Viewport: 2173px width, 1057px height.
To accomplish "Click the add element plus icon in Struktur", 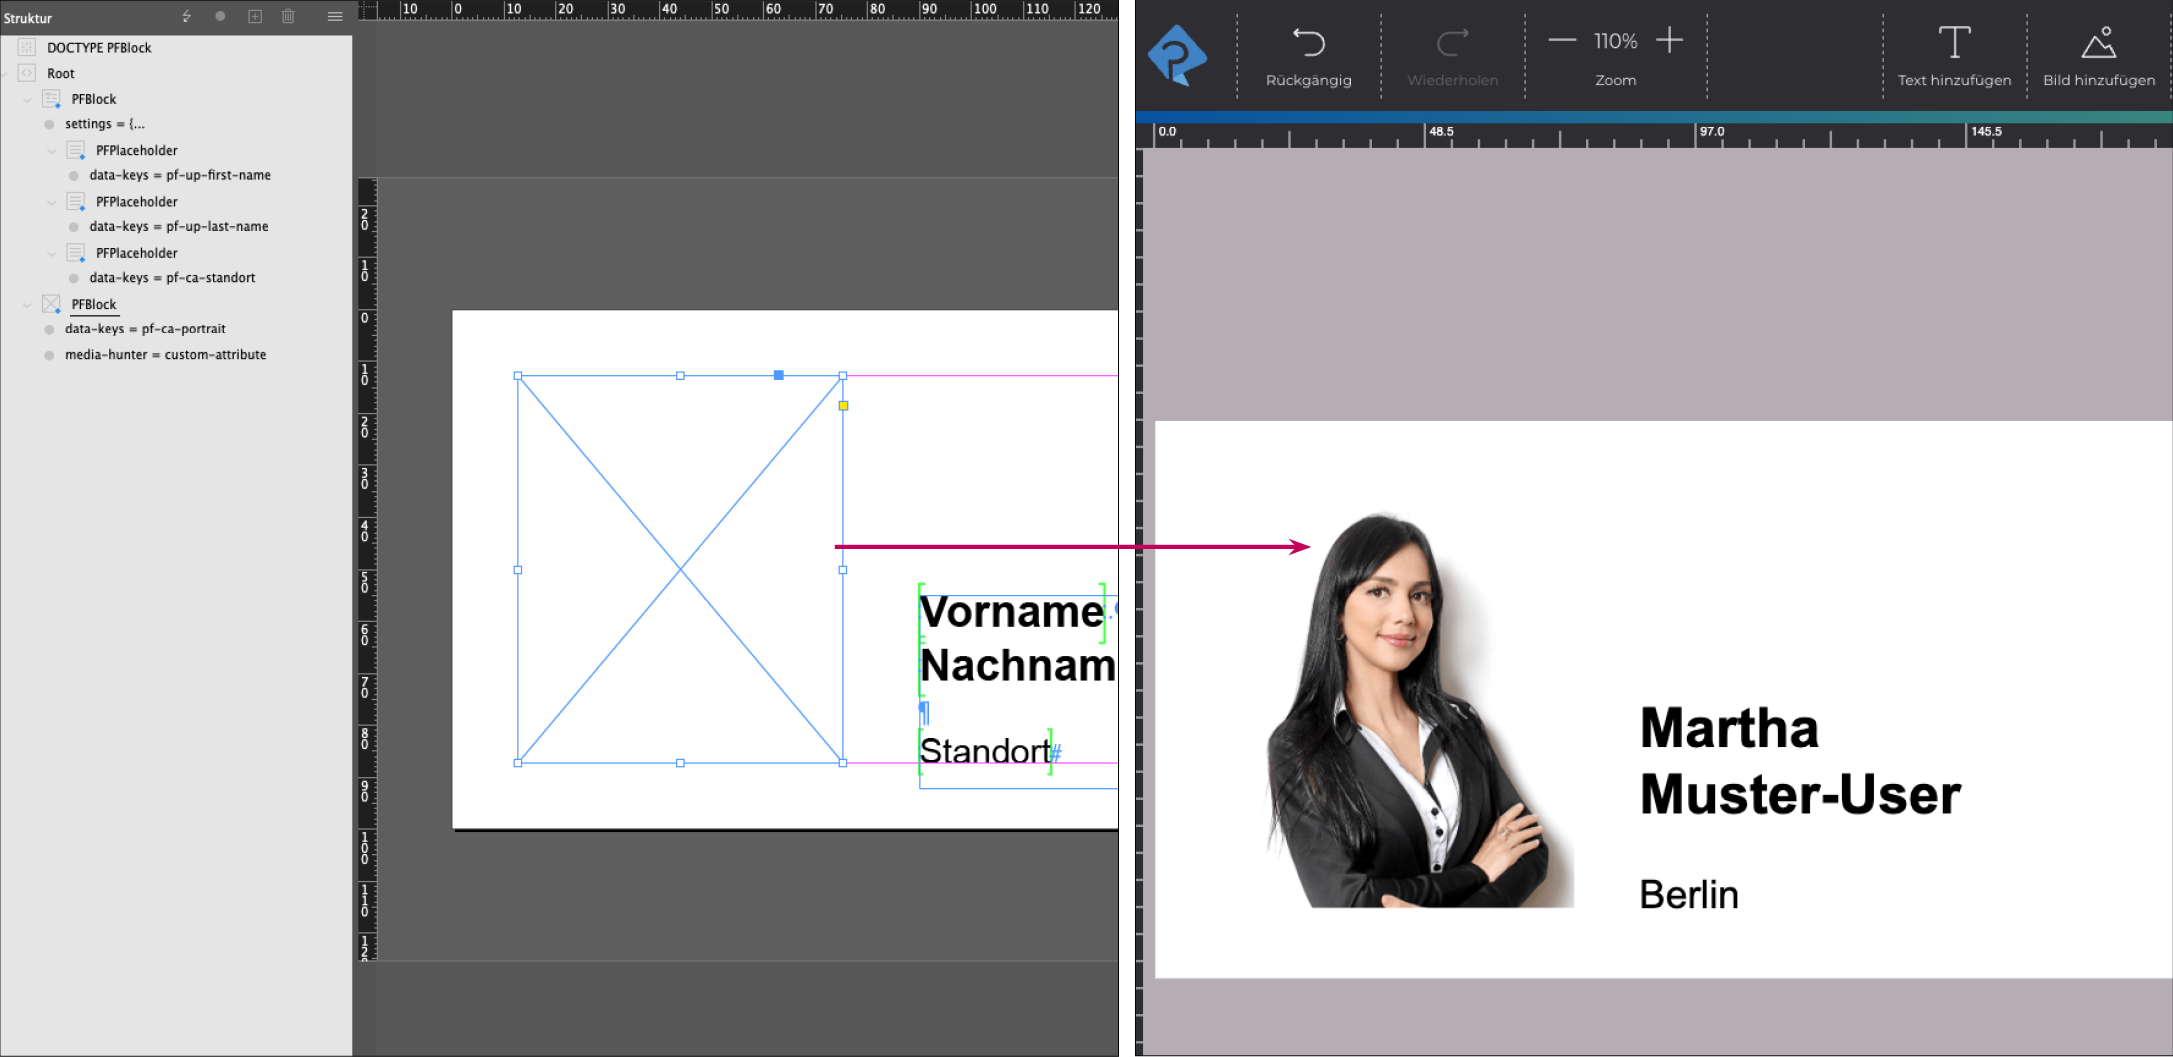I will (255, 16).
